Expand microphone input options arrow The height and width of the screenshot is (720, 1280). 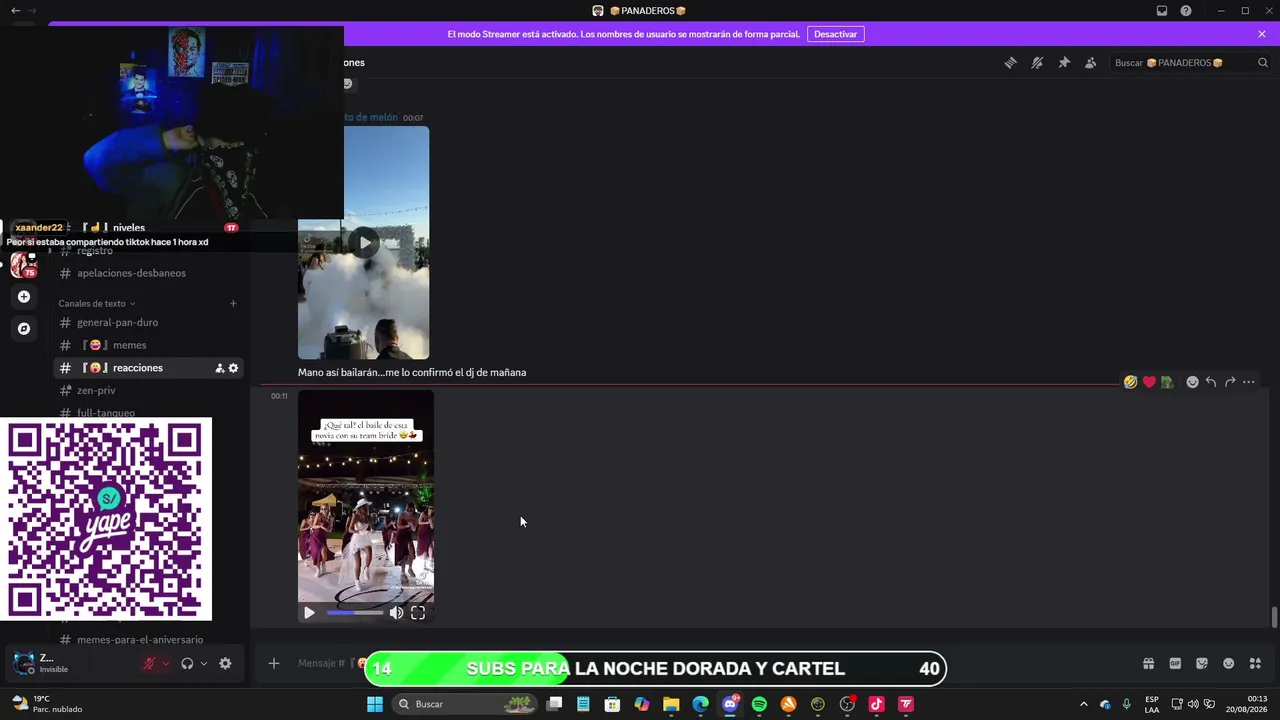click(x=166, y=663)
